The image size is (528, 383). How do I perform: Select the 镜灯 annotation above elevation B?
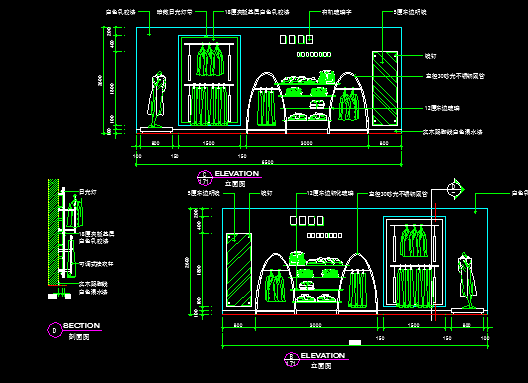267,193
